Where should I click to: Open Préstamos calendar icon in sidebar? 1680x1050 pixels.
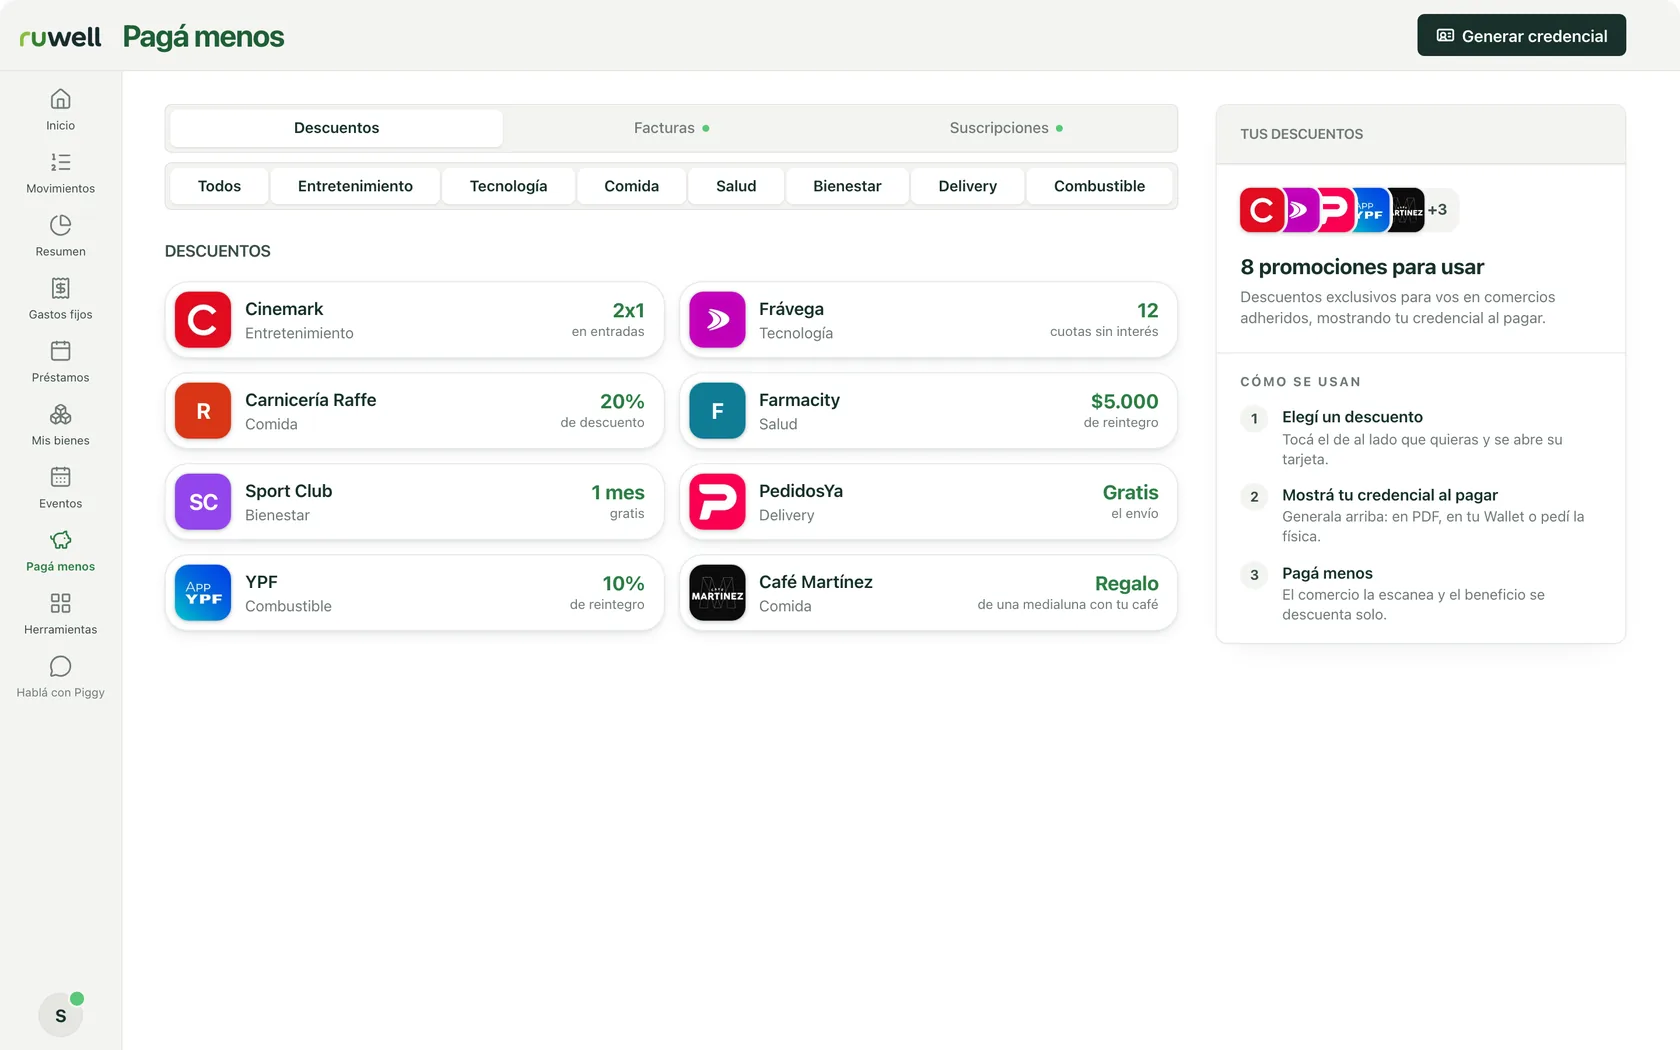60,351
